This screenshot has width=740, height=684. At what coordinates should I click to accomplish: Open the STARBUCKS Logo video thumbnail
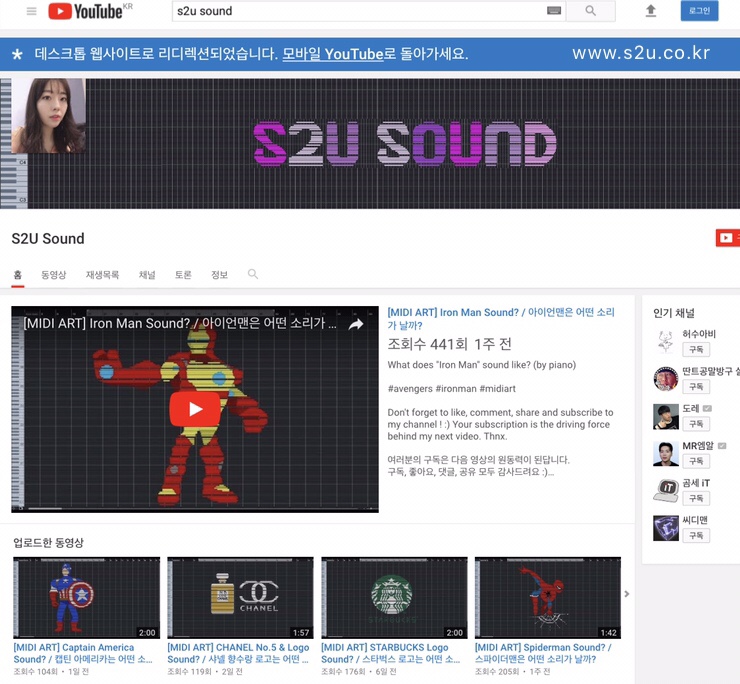[394, 598]
